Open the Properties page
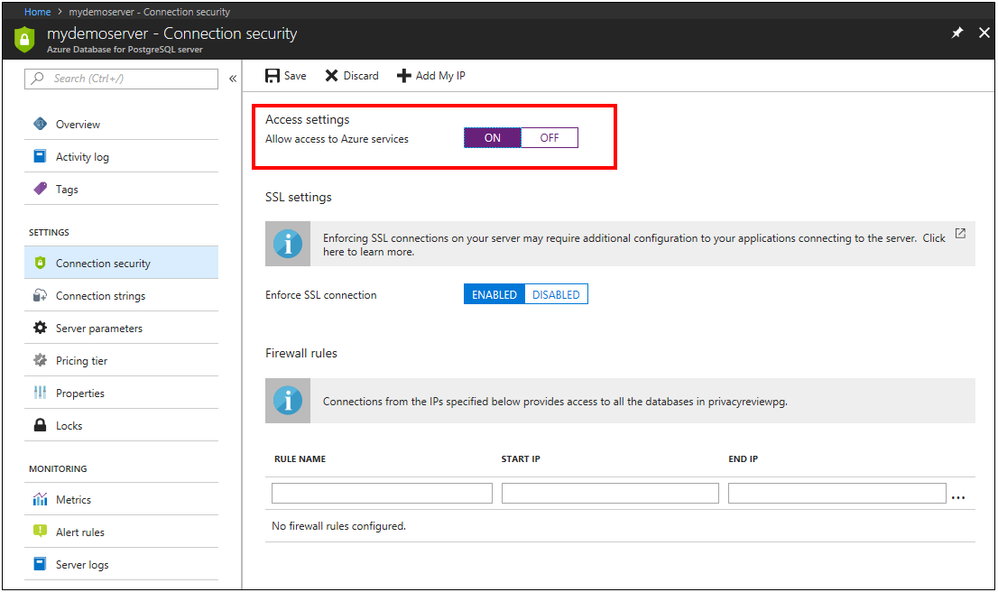Screen dimensions: 998x593 pyautogui.click(x=121, y=393)
